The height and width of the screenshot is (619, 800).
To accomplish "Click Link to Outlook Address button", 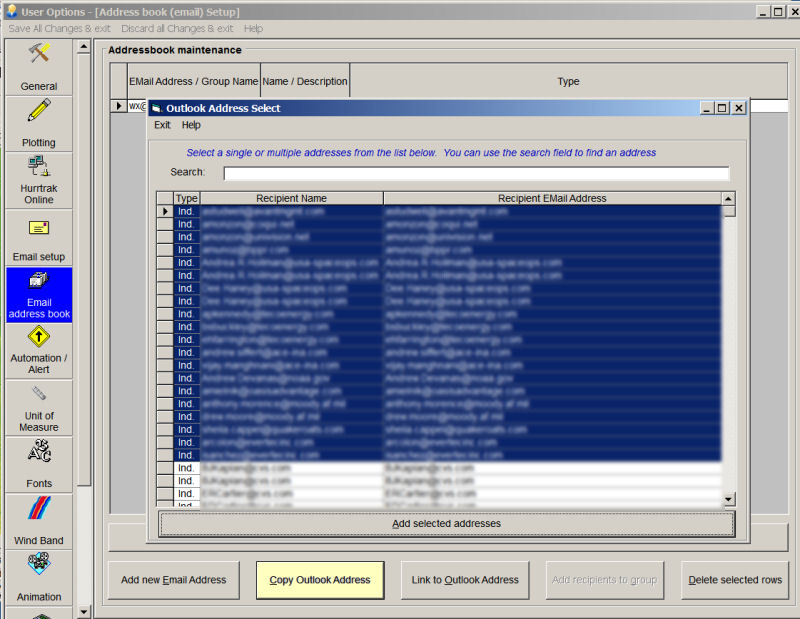I will click(x=465, y=580).
